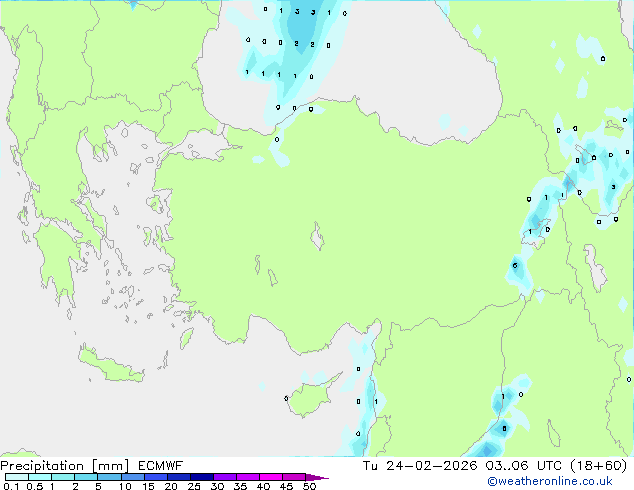Screen dimensions: 634x490
Task: Click the '25' legend scale label
Action: (x=194, y=486)
